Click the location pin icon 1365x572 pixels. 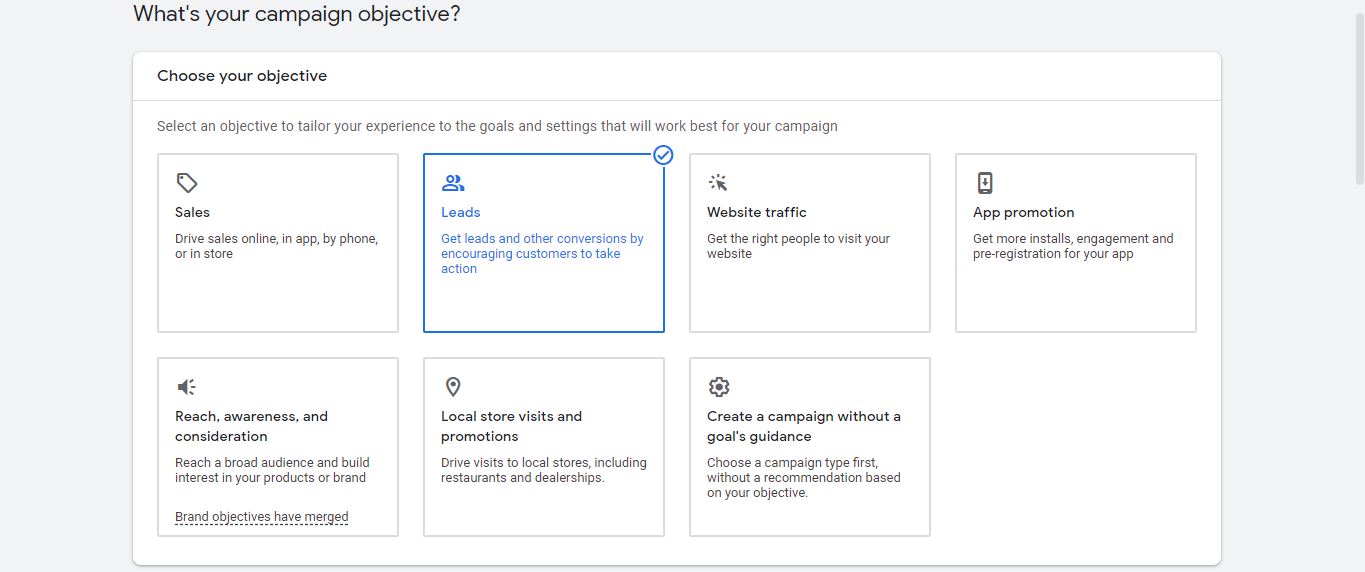[x=453, y=387]
